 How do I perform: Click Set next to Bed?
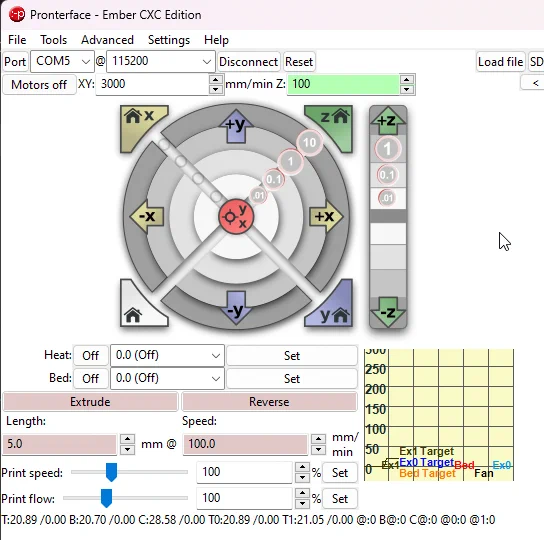(x=292, y=378)
